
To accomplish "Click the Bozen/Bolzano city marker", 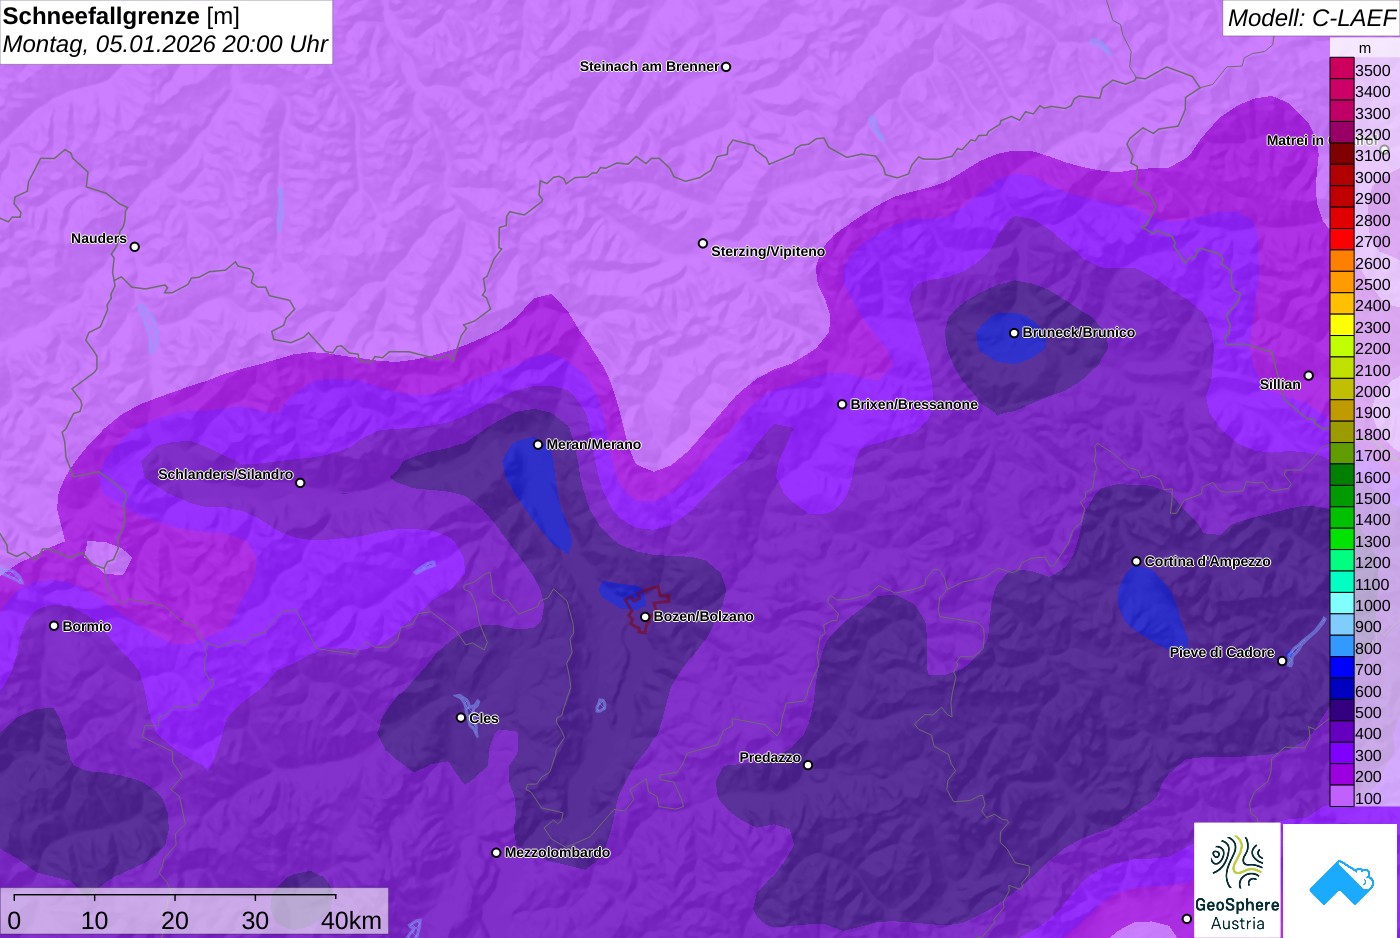I will pos(645,617).
